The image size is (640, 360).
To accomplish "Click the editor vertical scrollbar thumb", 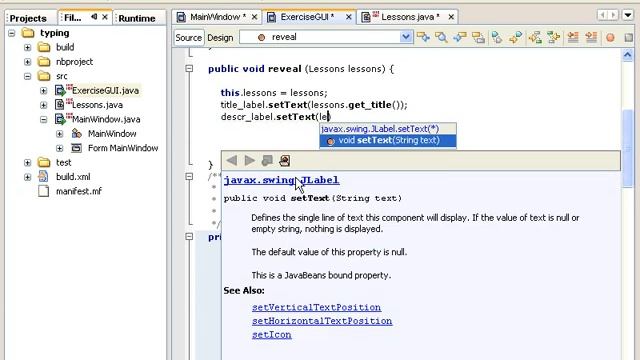I will pos(627,148).
